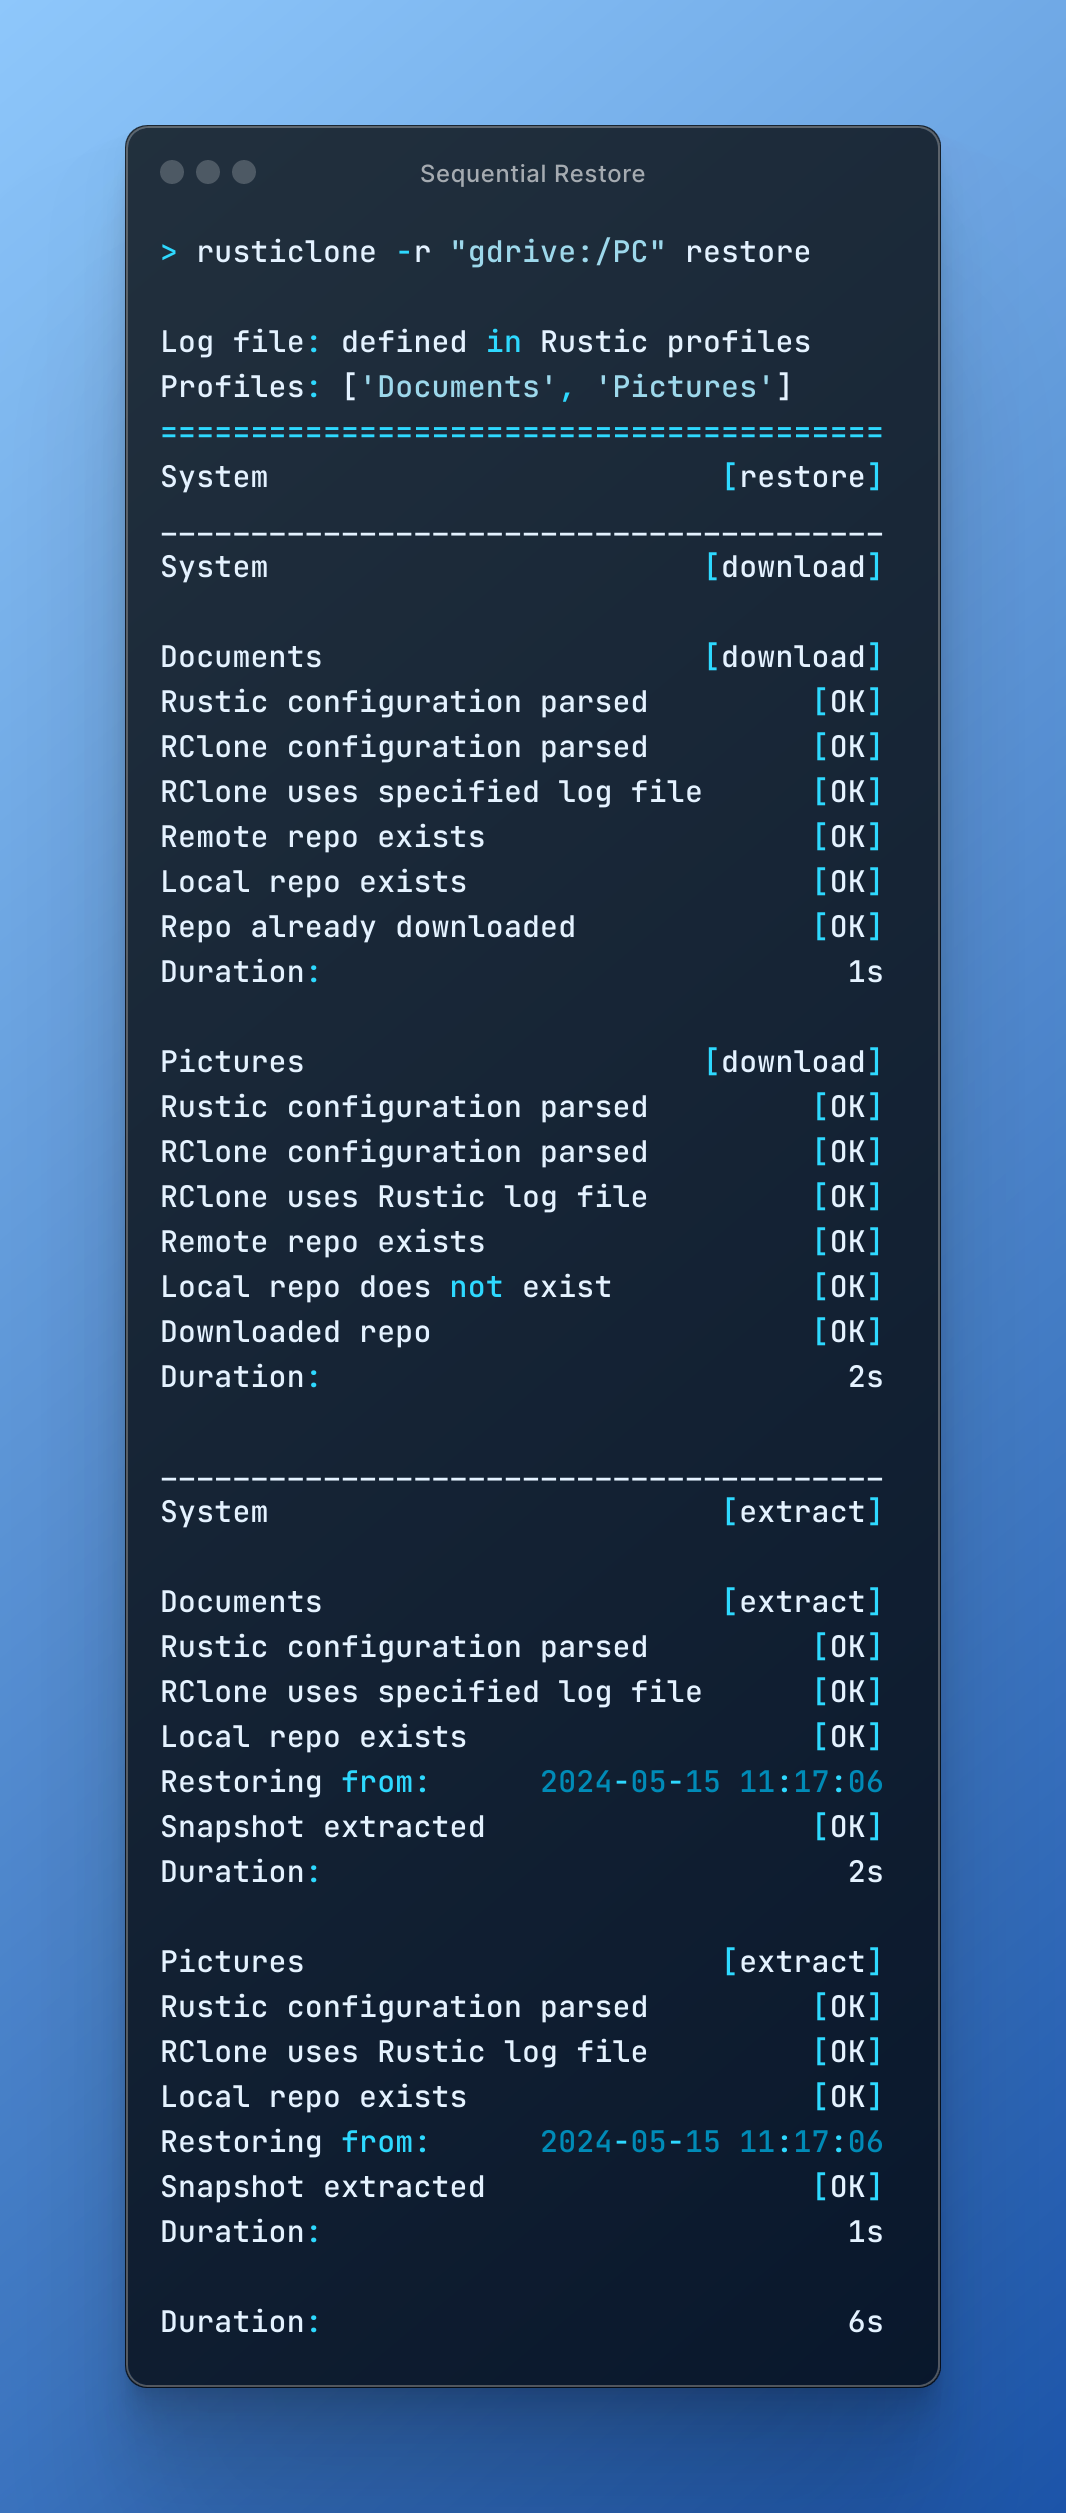Screen dimensions: 1066x2514
Task: Click [OK] next to 'Repo already downloaded'
Action: pos(848,927)
